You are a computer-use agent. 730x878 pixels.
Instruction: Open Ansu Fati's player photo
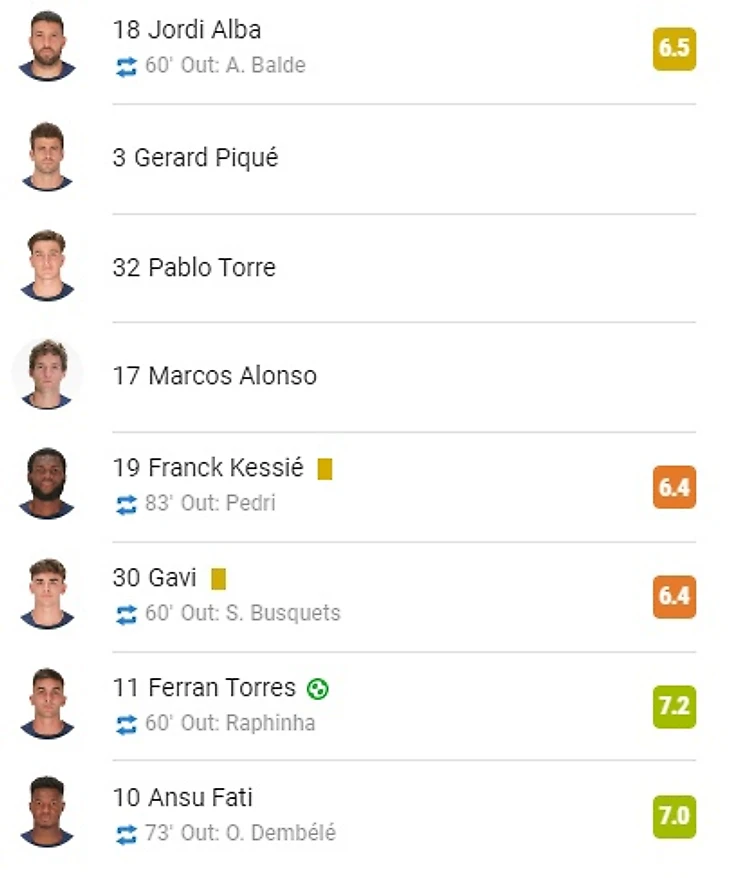coord(47,813)
